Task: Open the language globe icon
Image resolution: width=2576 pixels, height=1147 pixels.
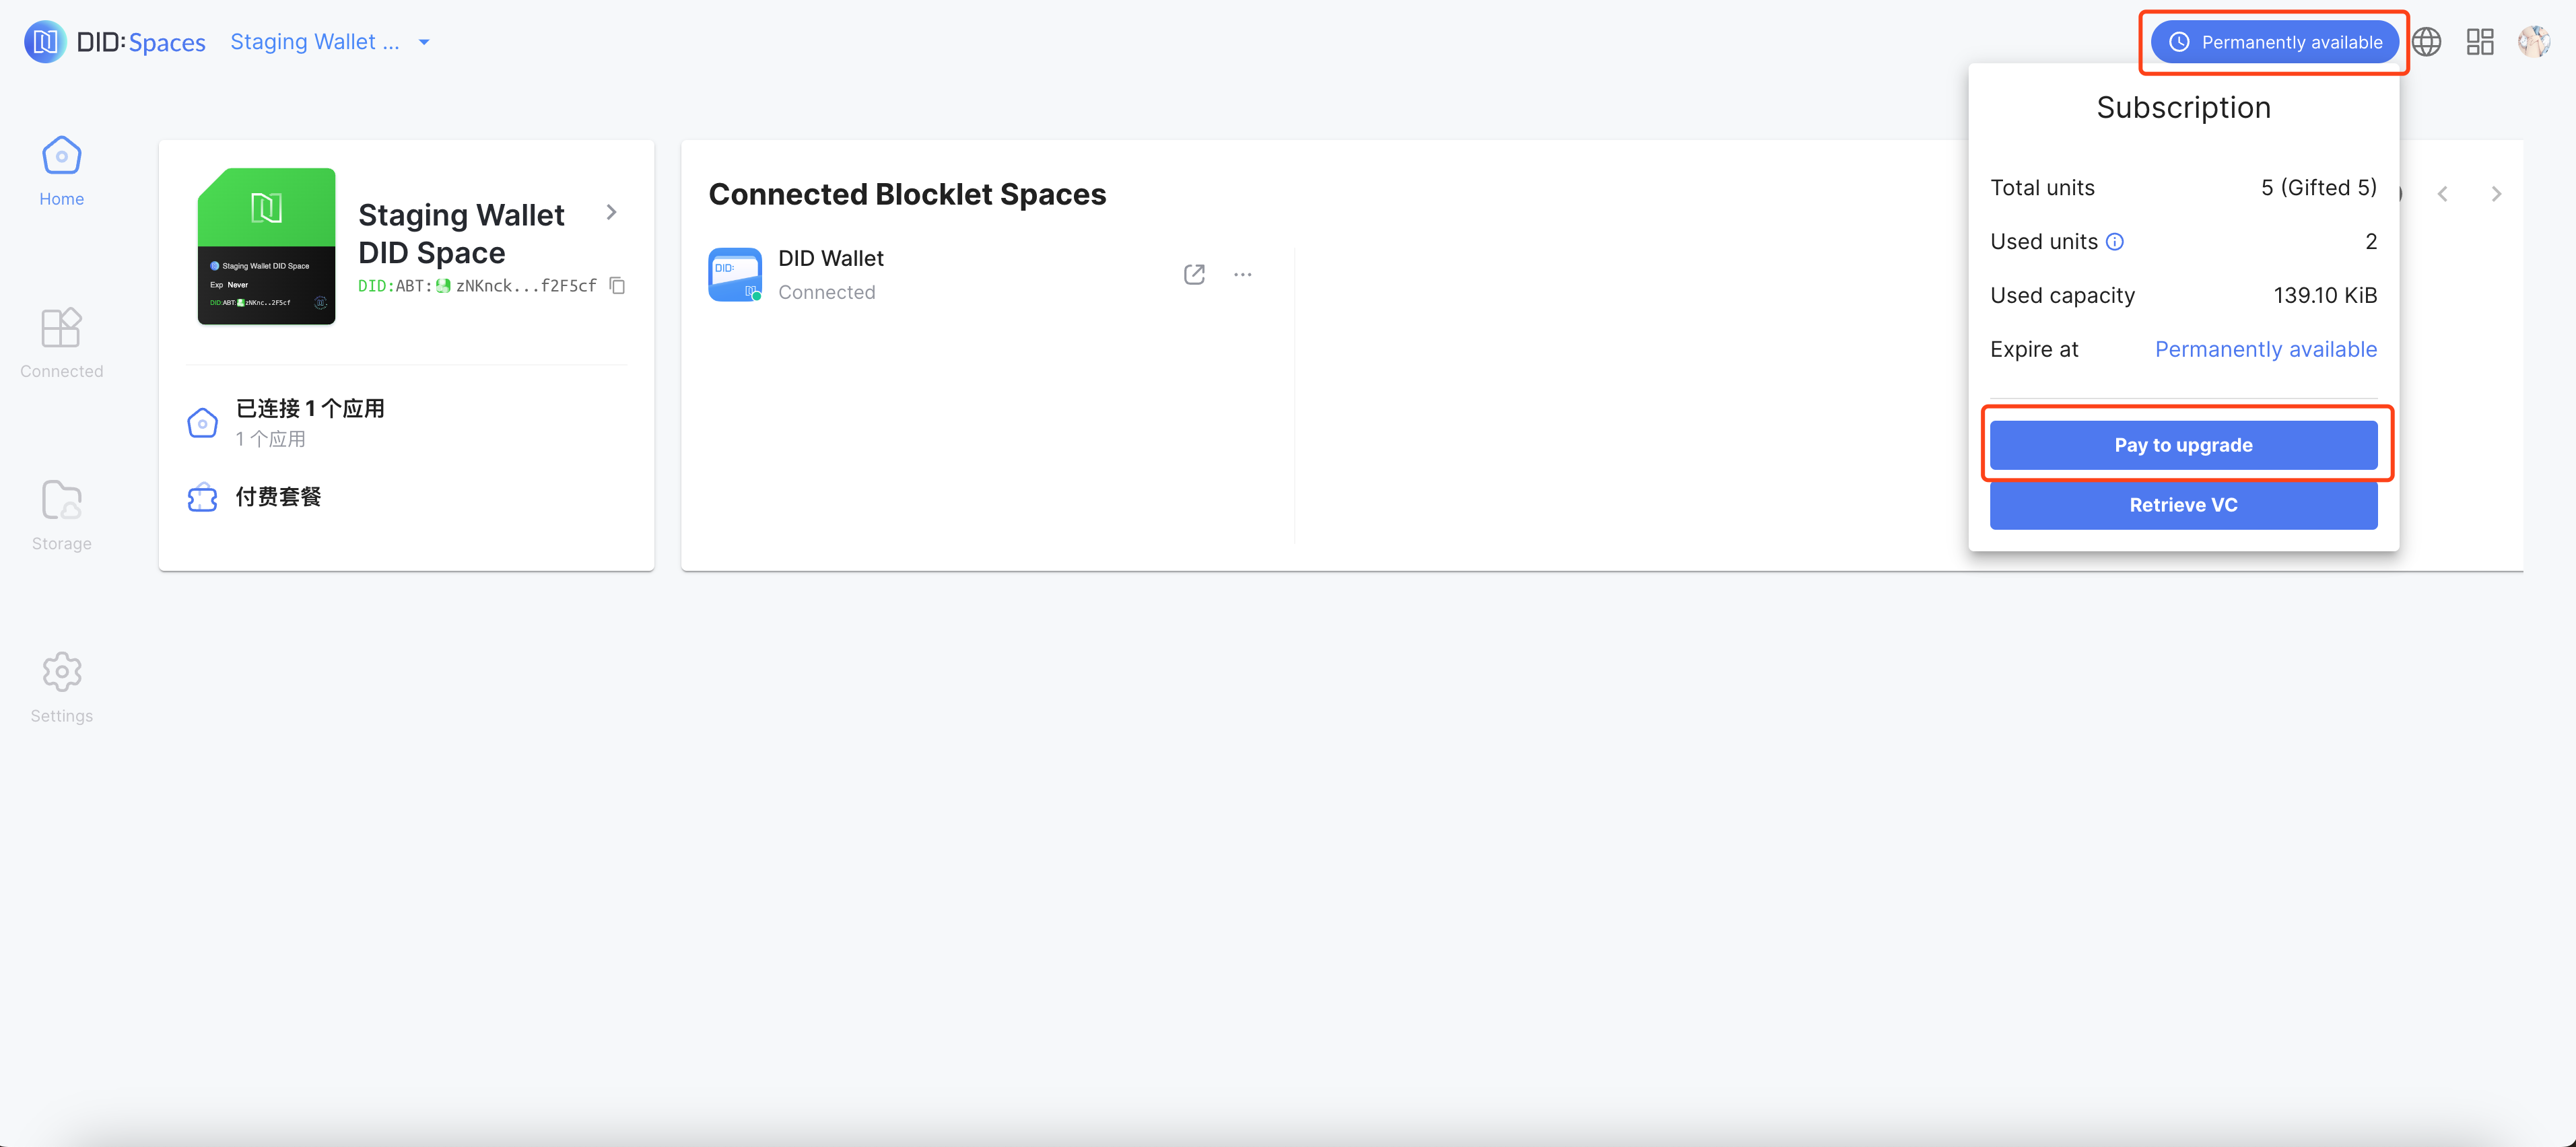Action: coord(2426,42)
